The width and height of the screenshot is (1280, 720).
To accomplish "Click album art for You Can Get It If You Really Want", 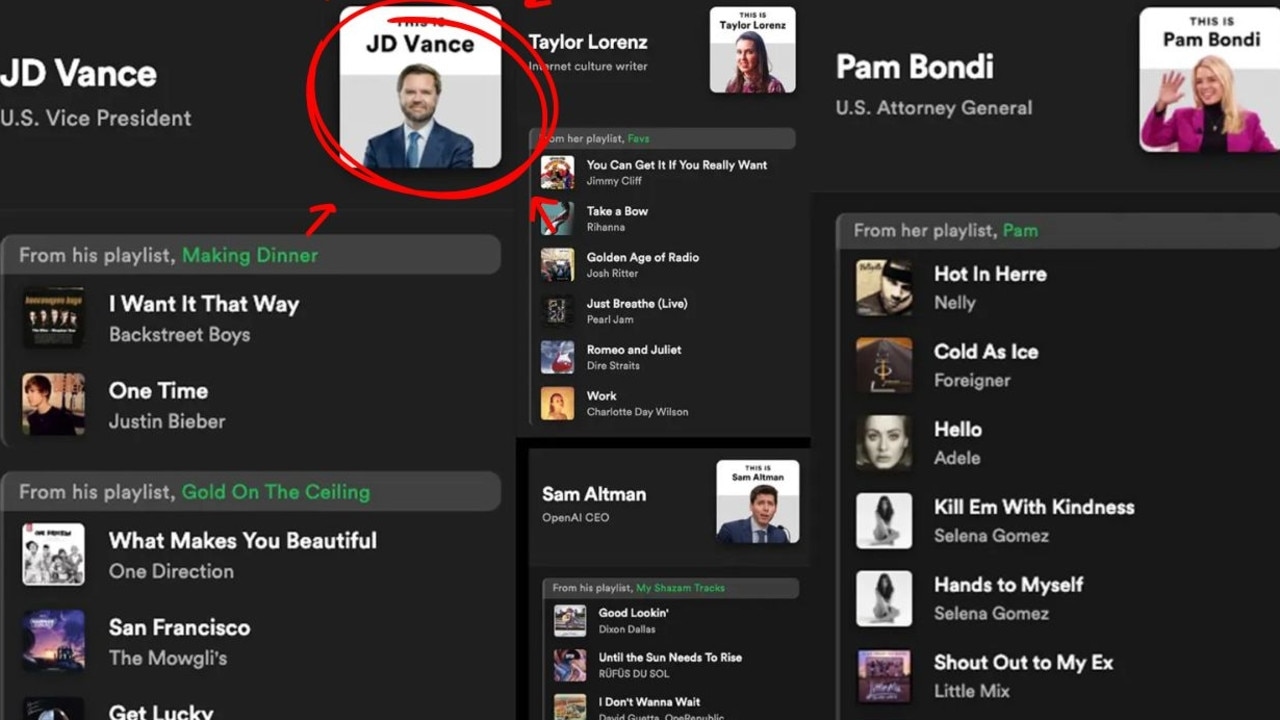I will [558, 172].
